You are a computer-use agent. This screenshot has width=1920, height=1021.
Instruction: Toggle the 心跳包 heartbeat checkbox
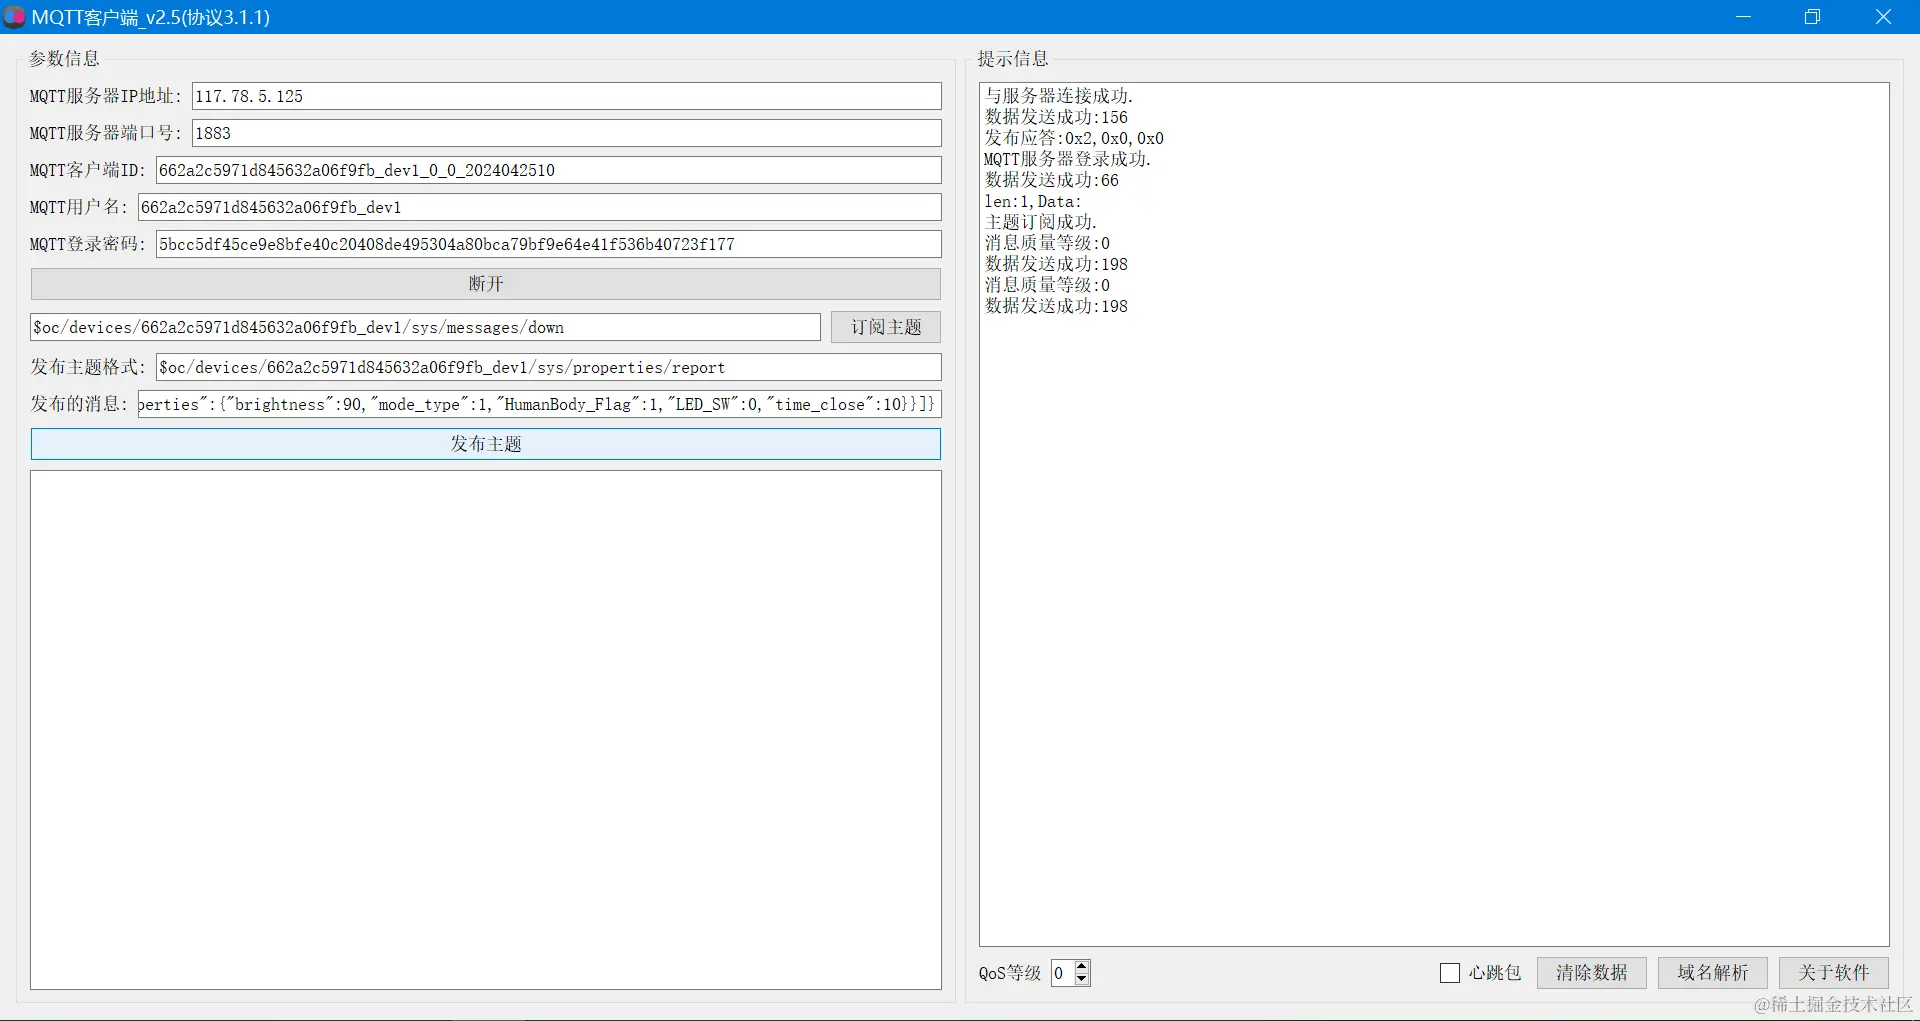click(x=1450, y=973)
